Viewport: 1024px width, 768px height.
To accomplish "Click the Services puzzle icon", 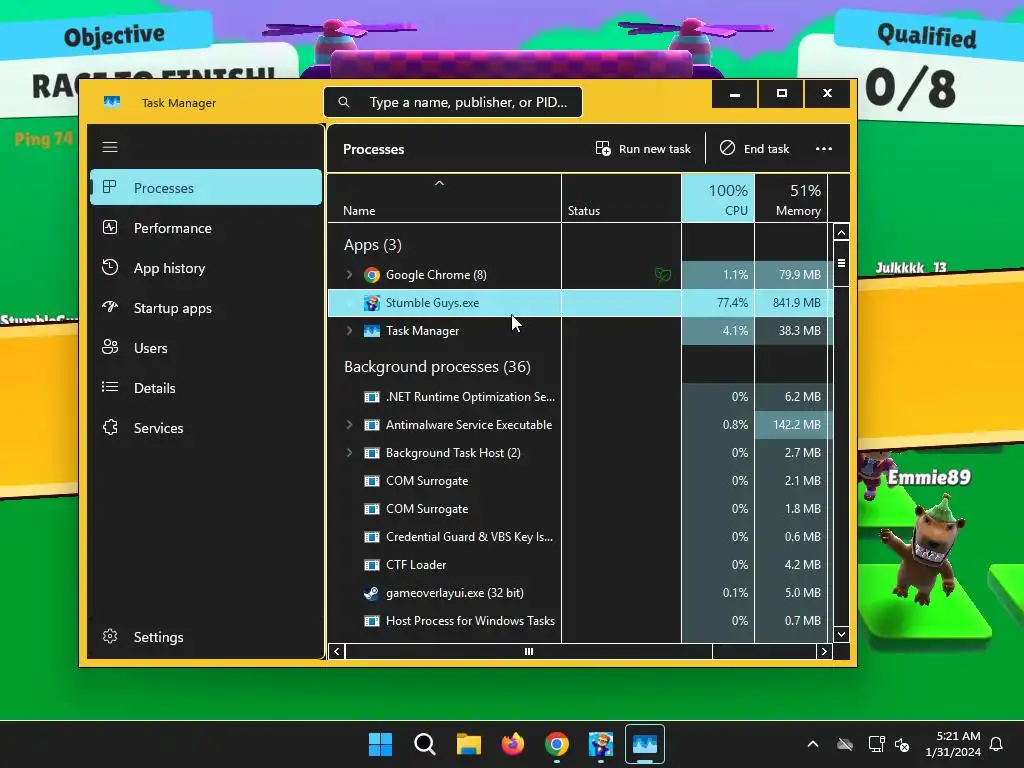I will [x=110, y=427].
